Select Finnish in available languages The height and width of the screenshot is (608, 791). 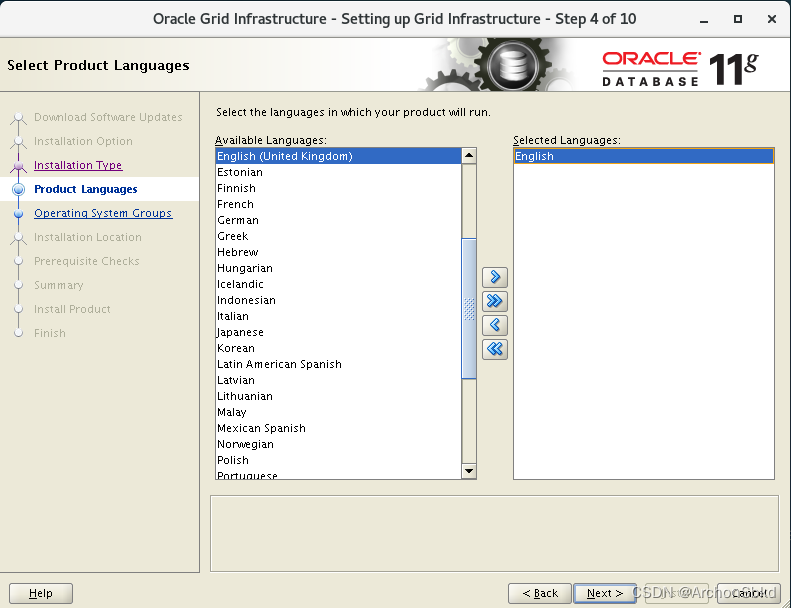(x=338, y=188)
